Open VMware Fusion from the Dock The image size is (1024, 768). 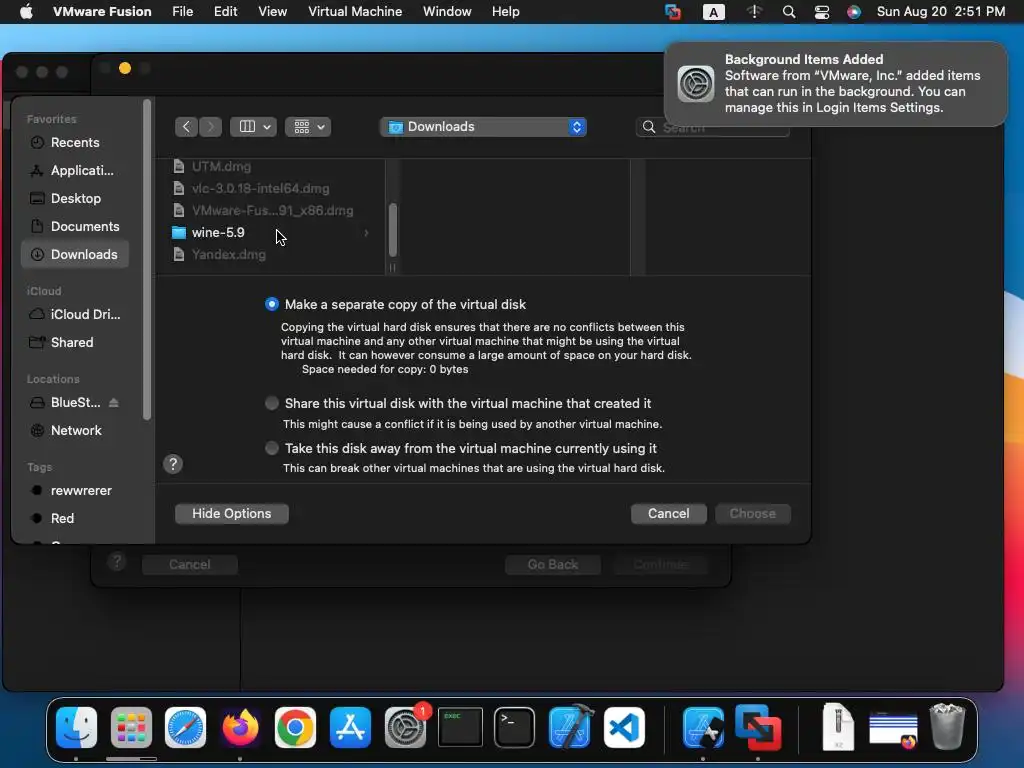pyautogui.click(x=758, y=727)
